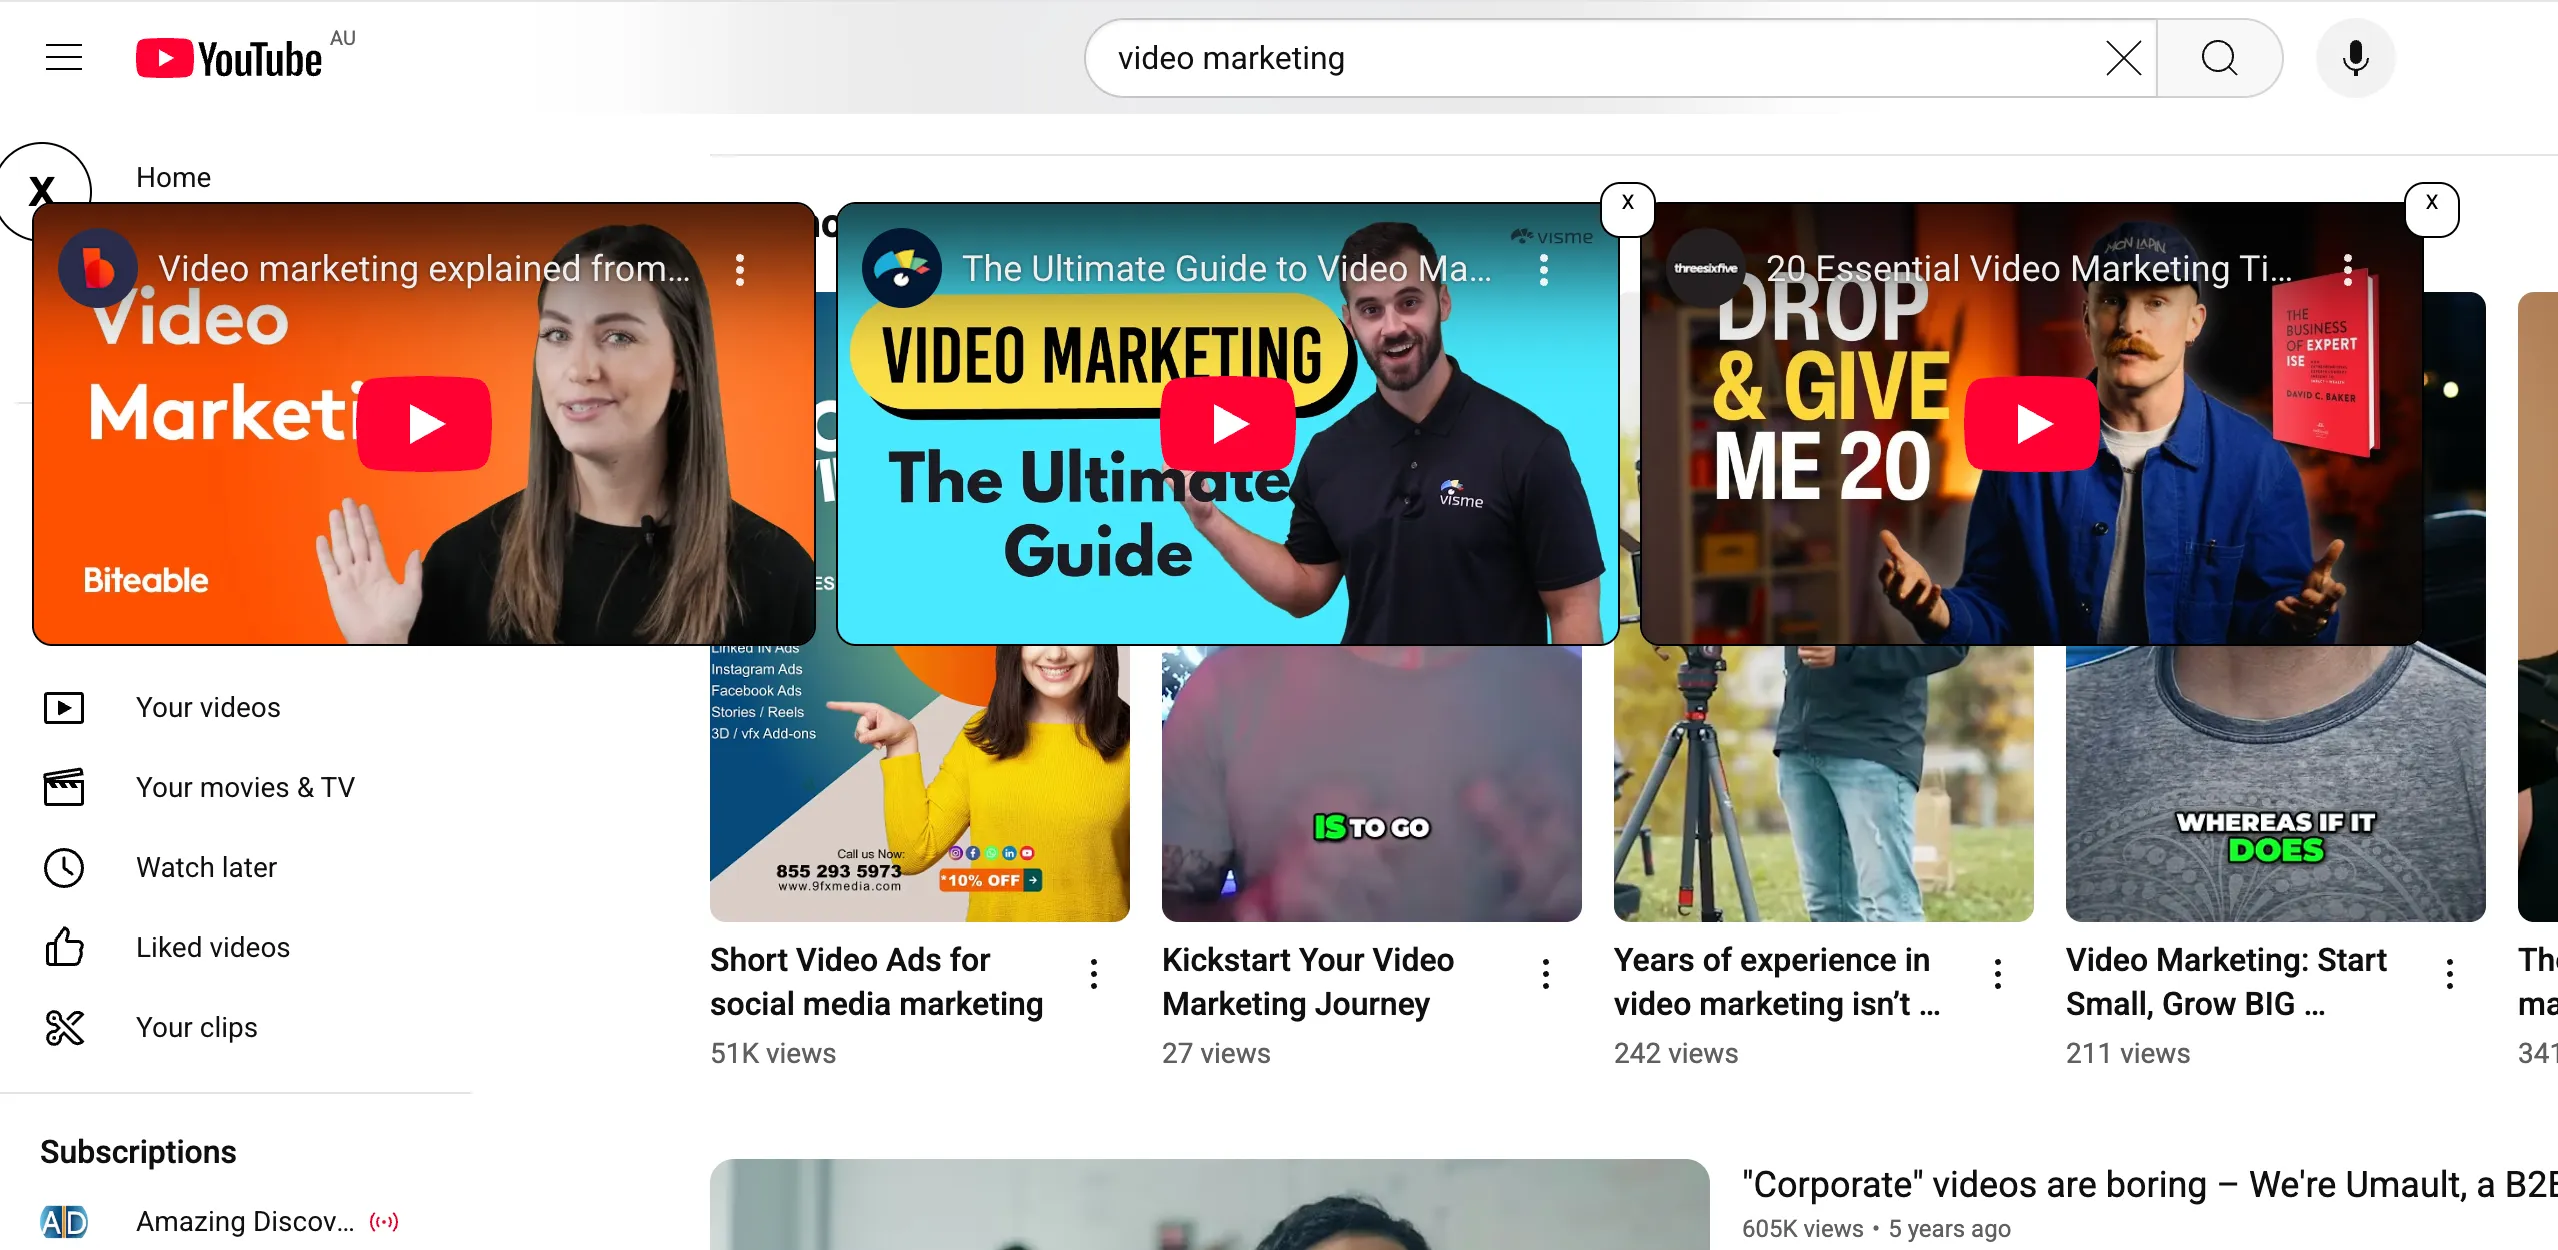This screenshot has width=2558, height=1250.
Task: Open Watch later list
Action: pyautogui.click(x=206, y=867)
